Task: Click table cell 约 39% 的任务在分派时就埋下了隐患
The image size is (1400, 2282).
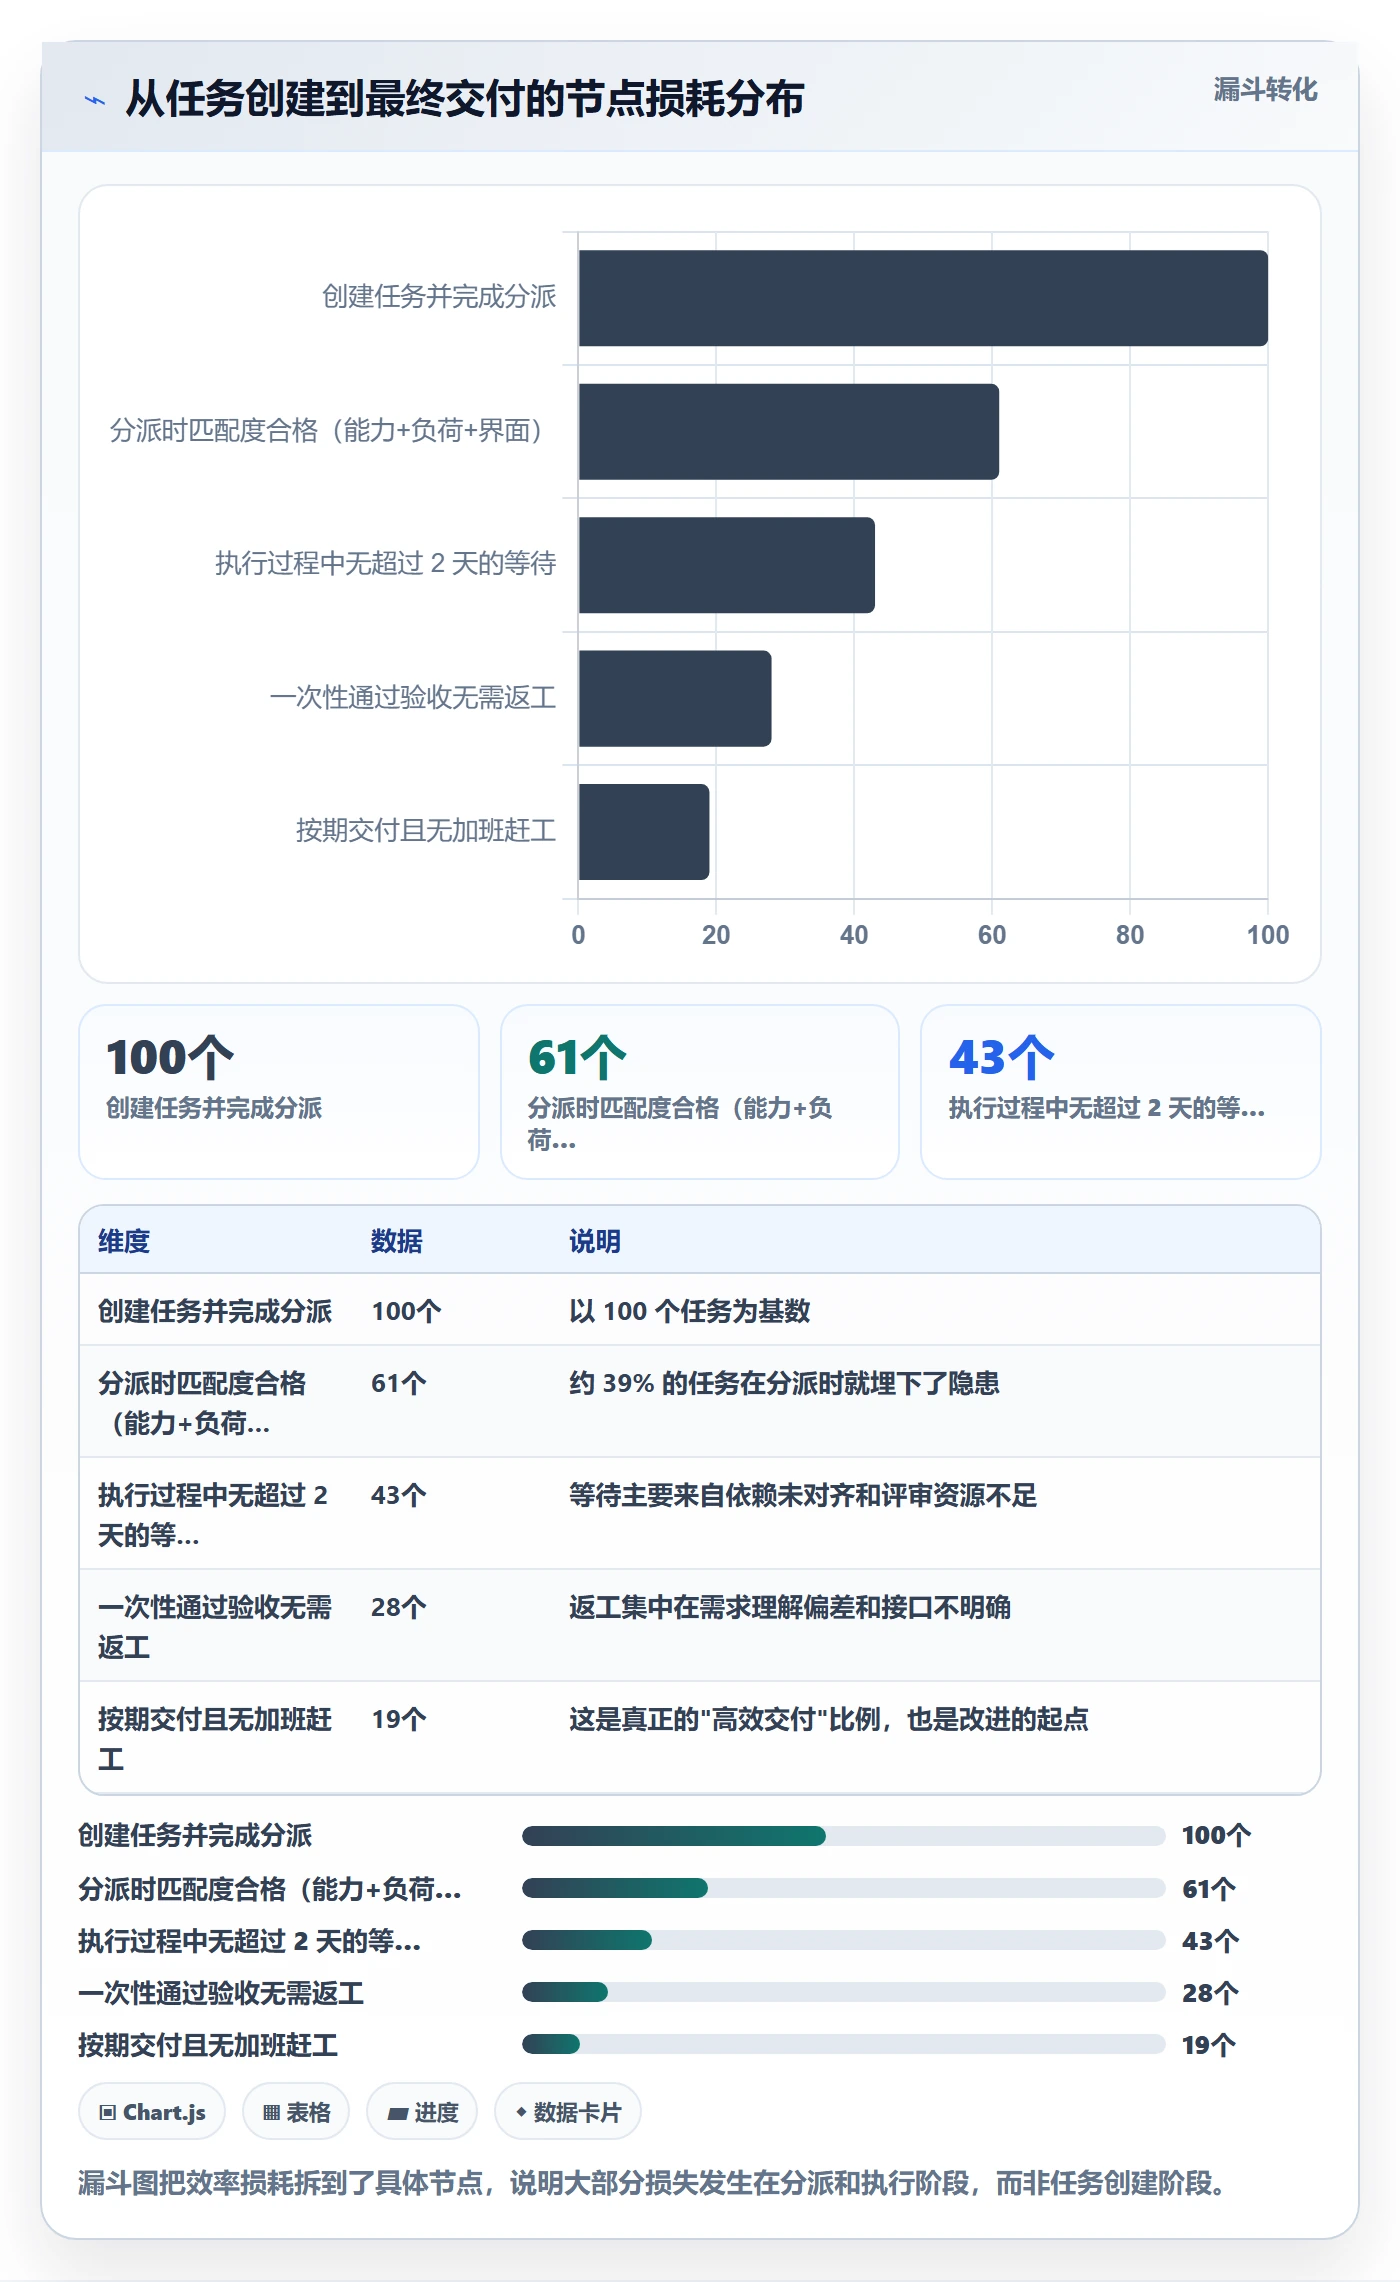Action: pos(784,1383)
